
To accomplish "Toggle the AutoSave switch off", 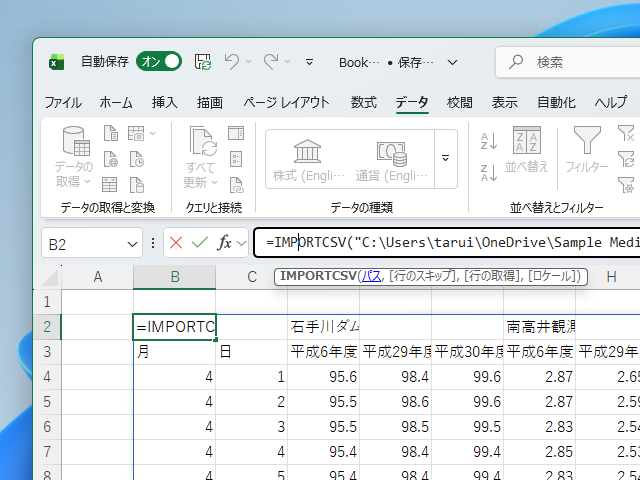I will click(159, 62).
